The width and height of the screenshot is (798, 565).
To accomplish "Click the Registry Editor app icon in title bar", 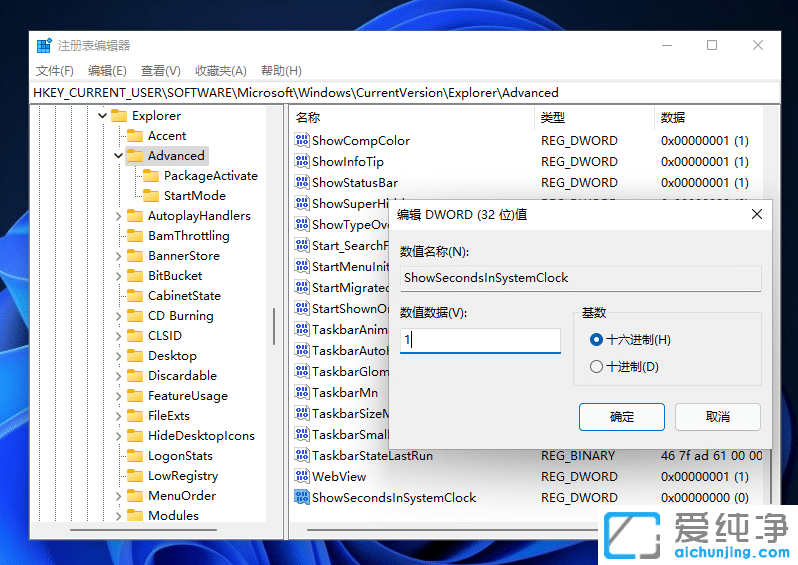I will pyautogui.click(x=44, y=45).
